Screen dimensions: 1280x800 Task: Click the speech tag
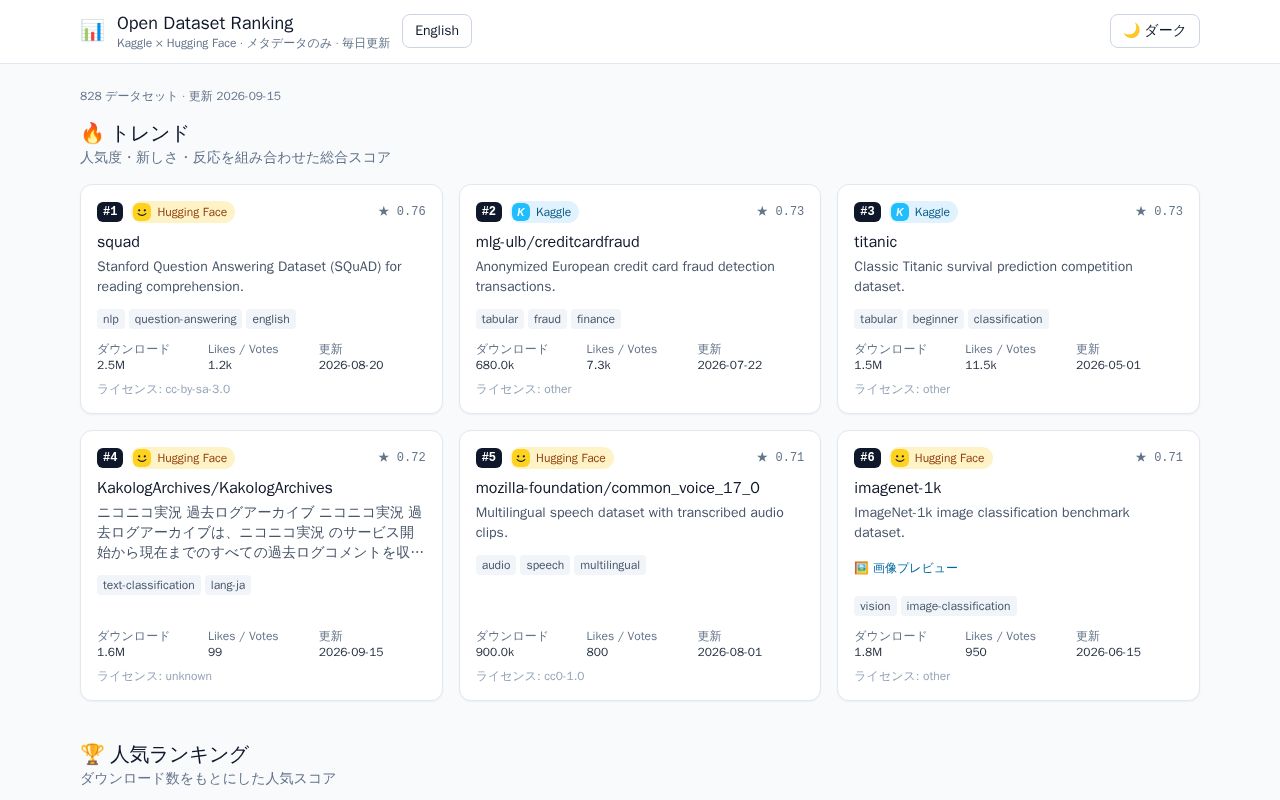545,565
